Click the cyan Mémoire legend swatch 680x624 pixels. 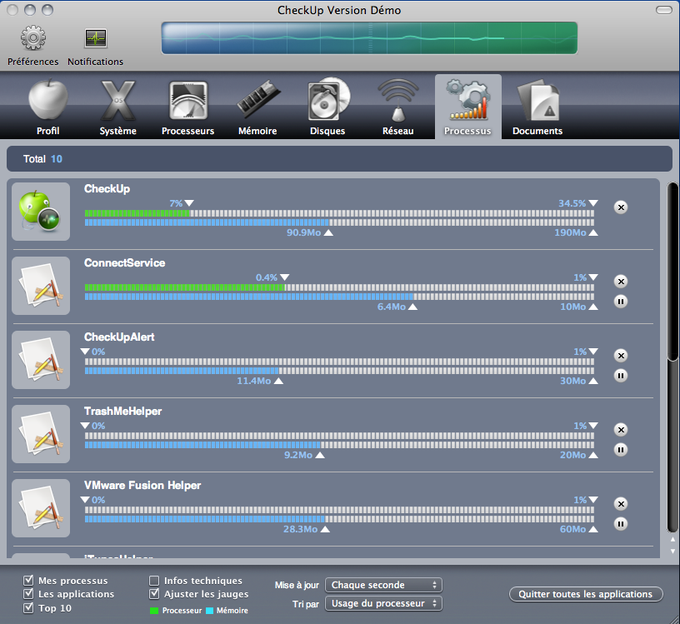point(209,611)
